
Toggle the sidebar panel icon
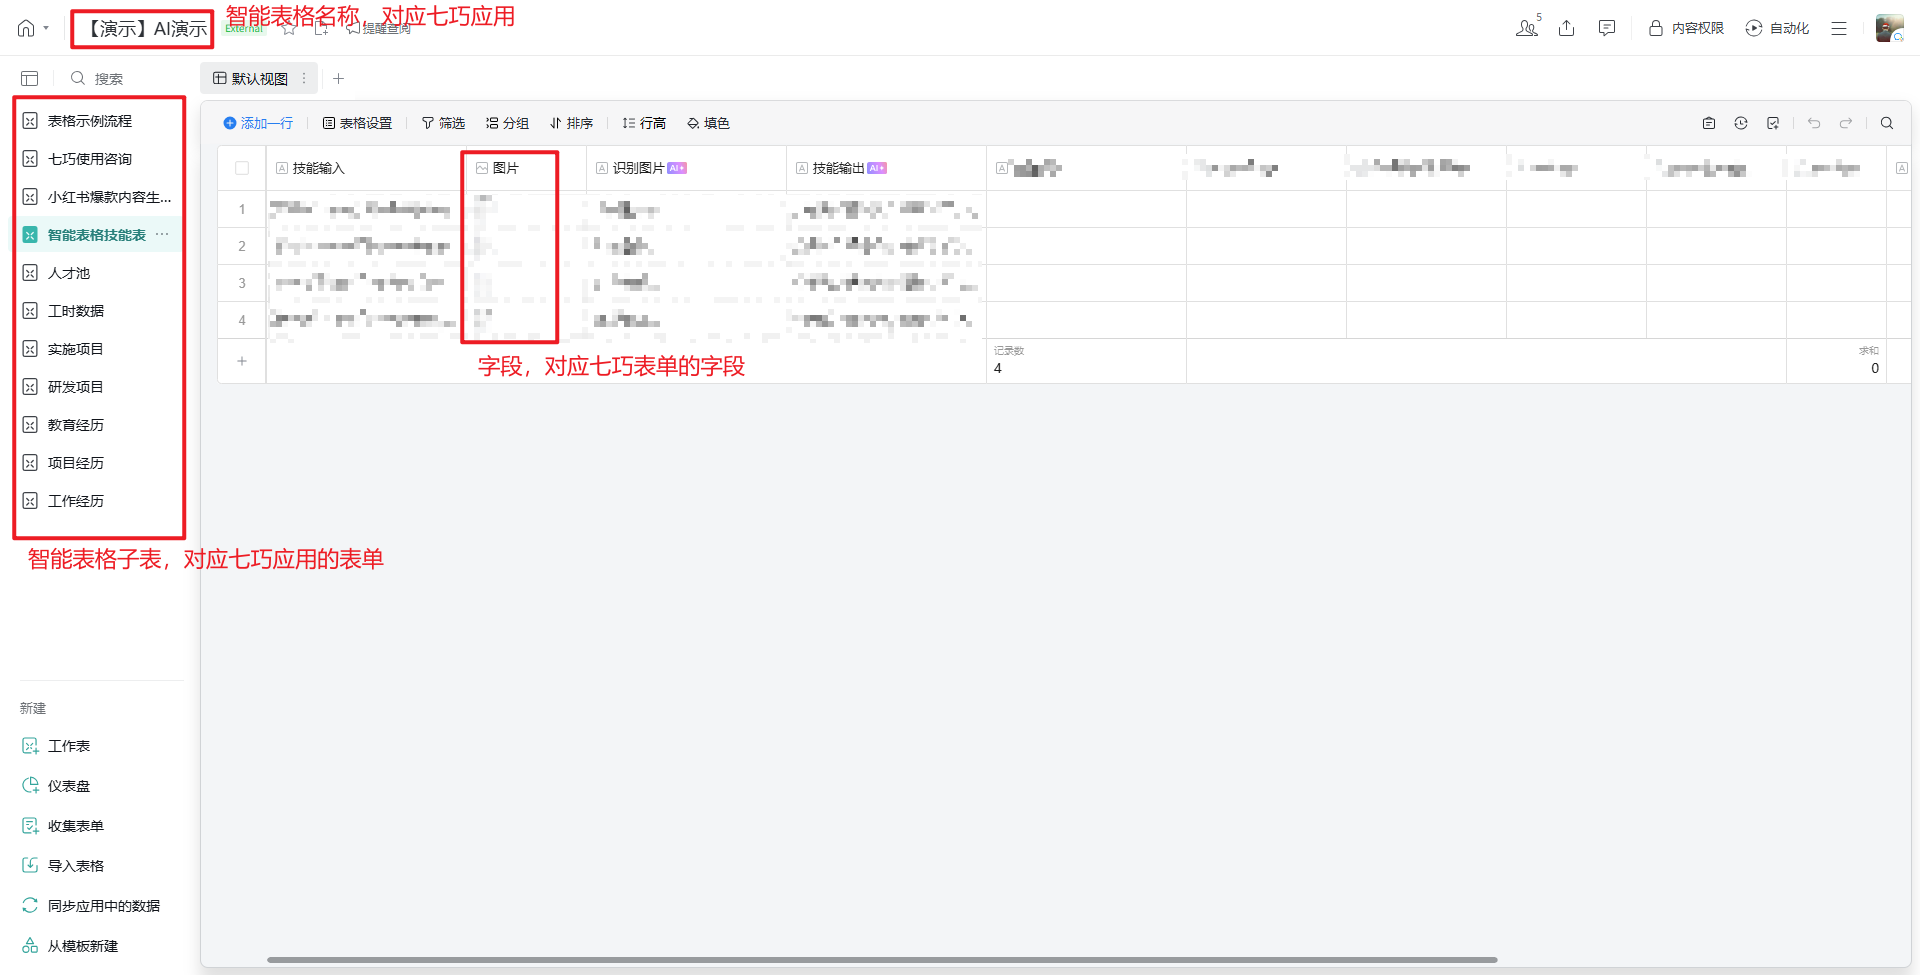point(30,78)
